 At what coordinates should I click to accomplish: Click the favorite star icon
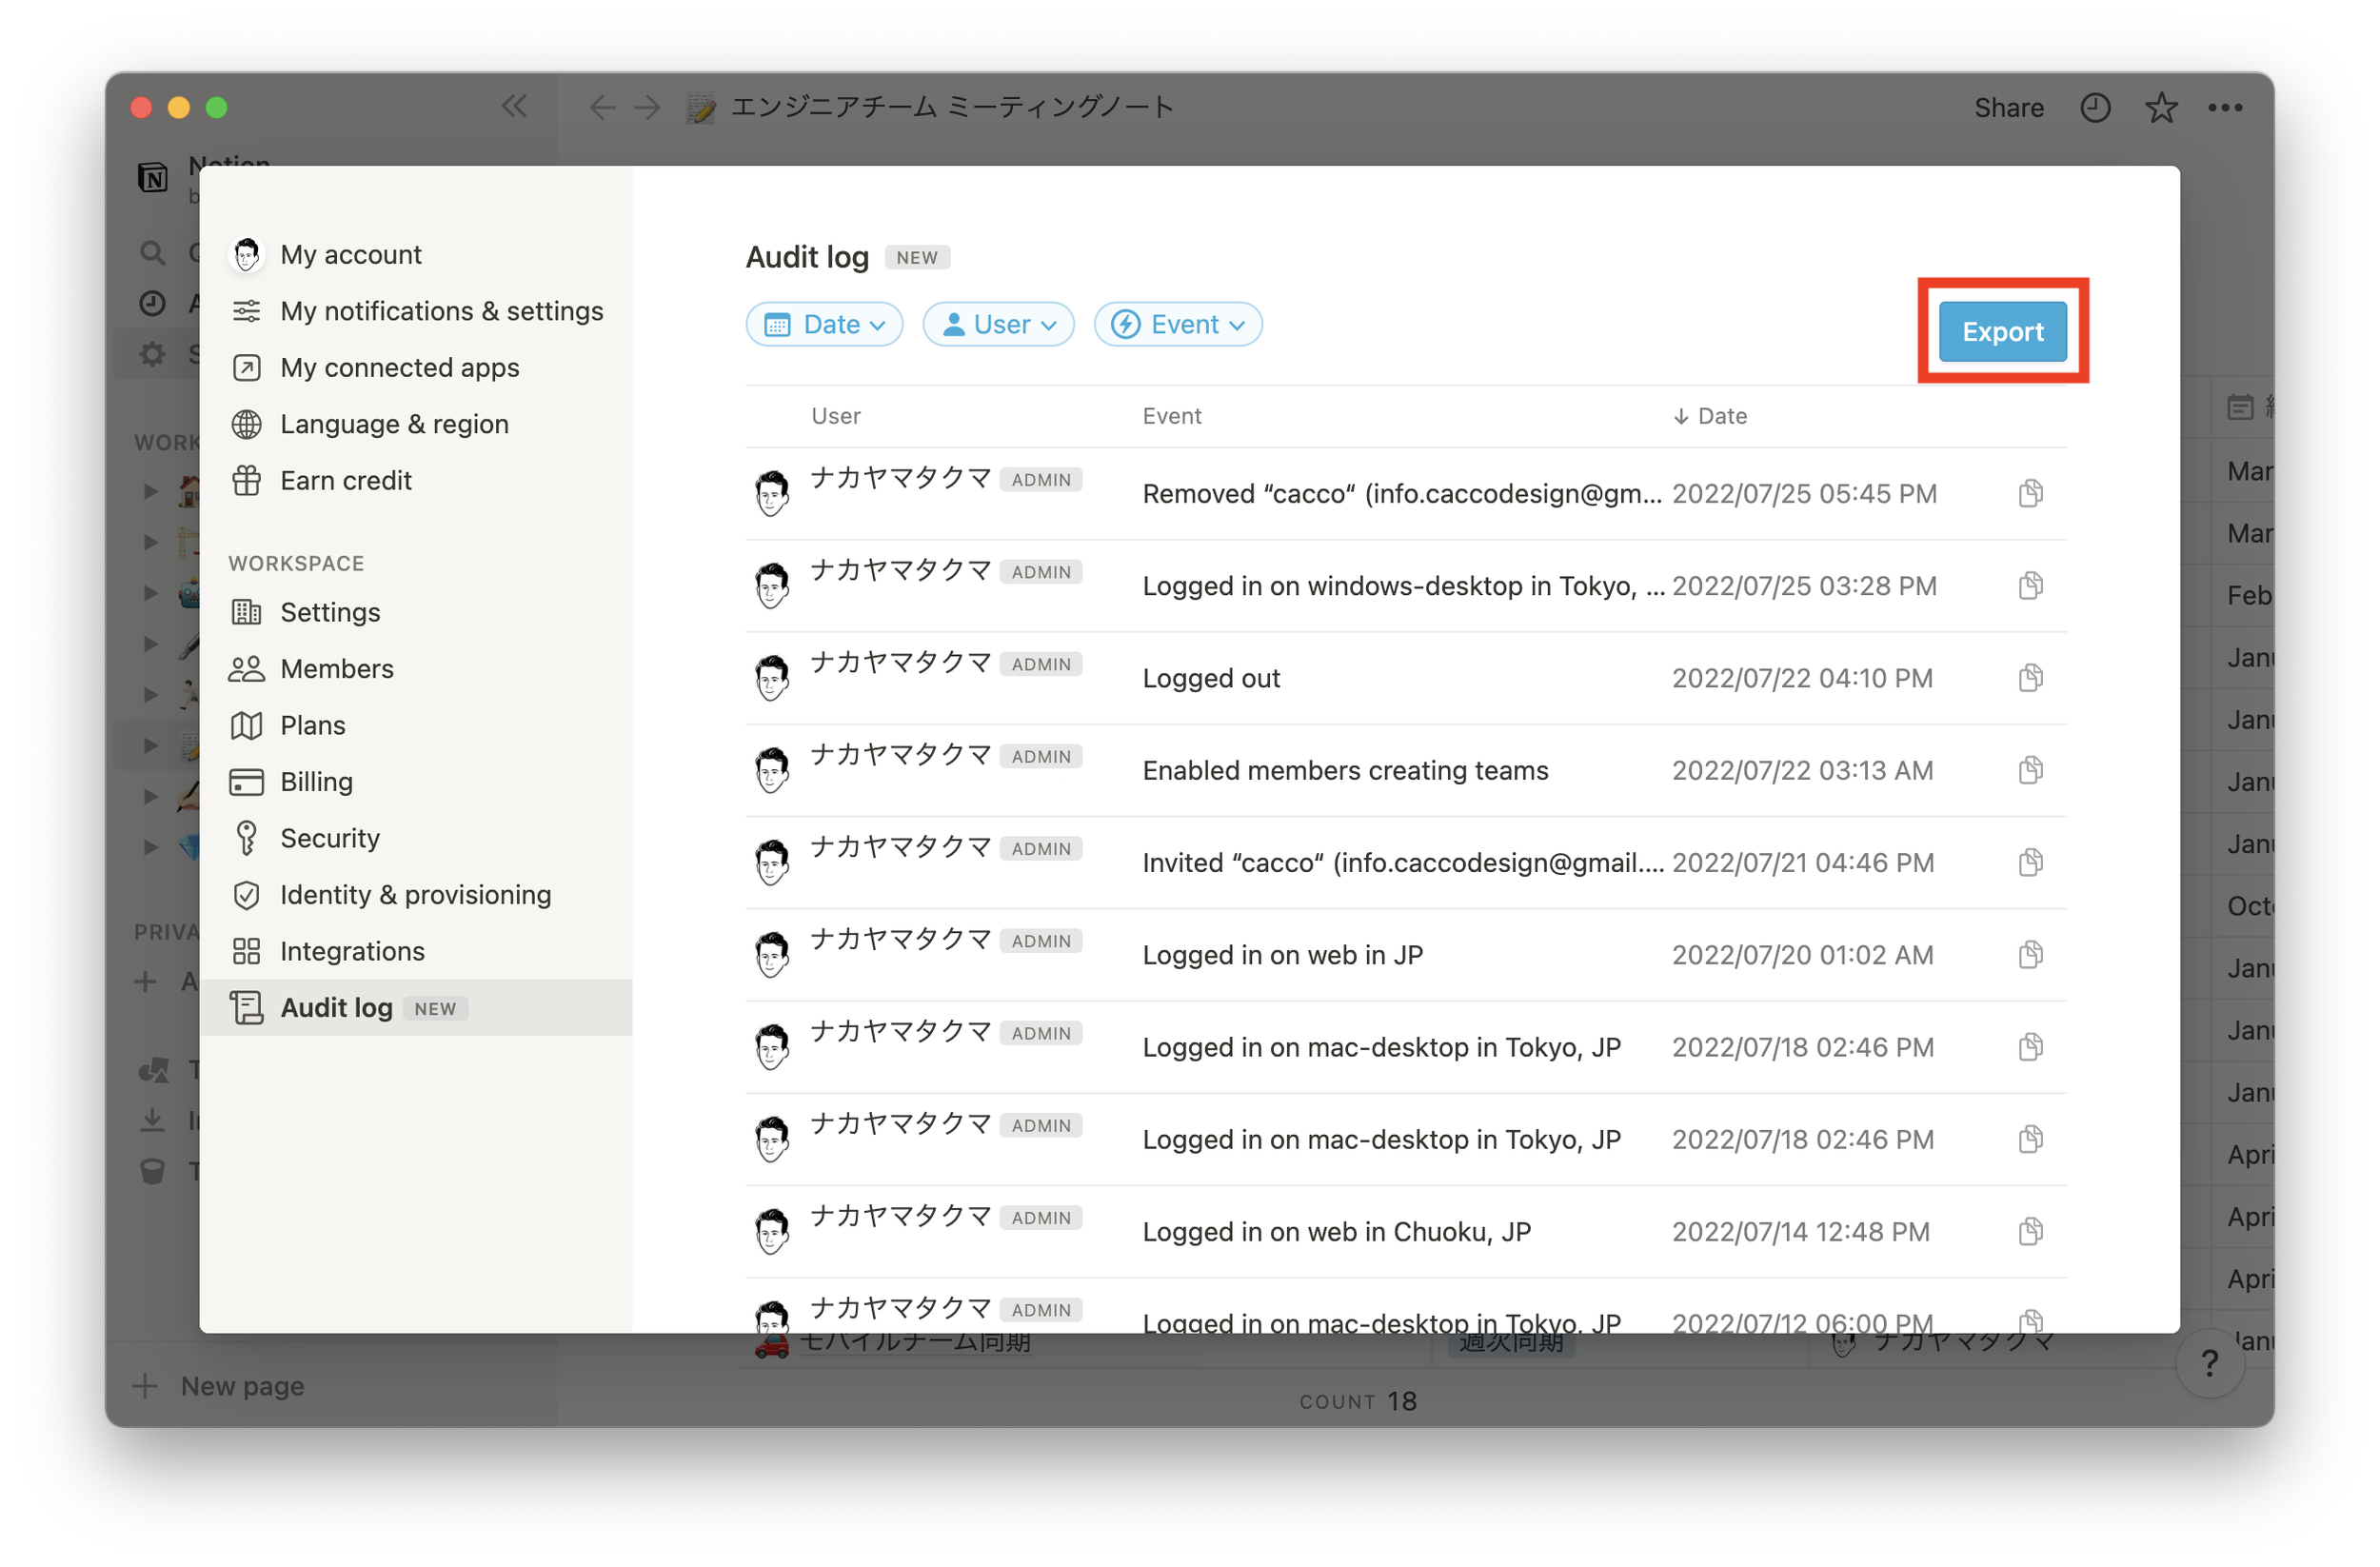point(2161,107)
